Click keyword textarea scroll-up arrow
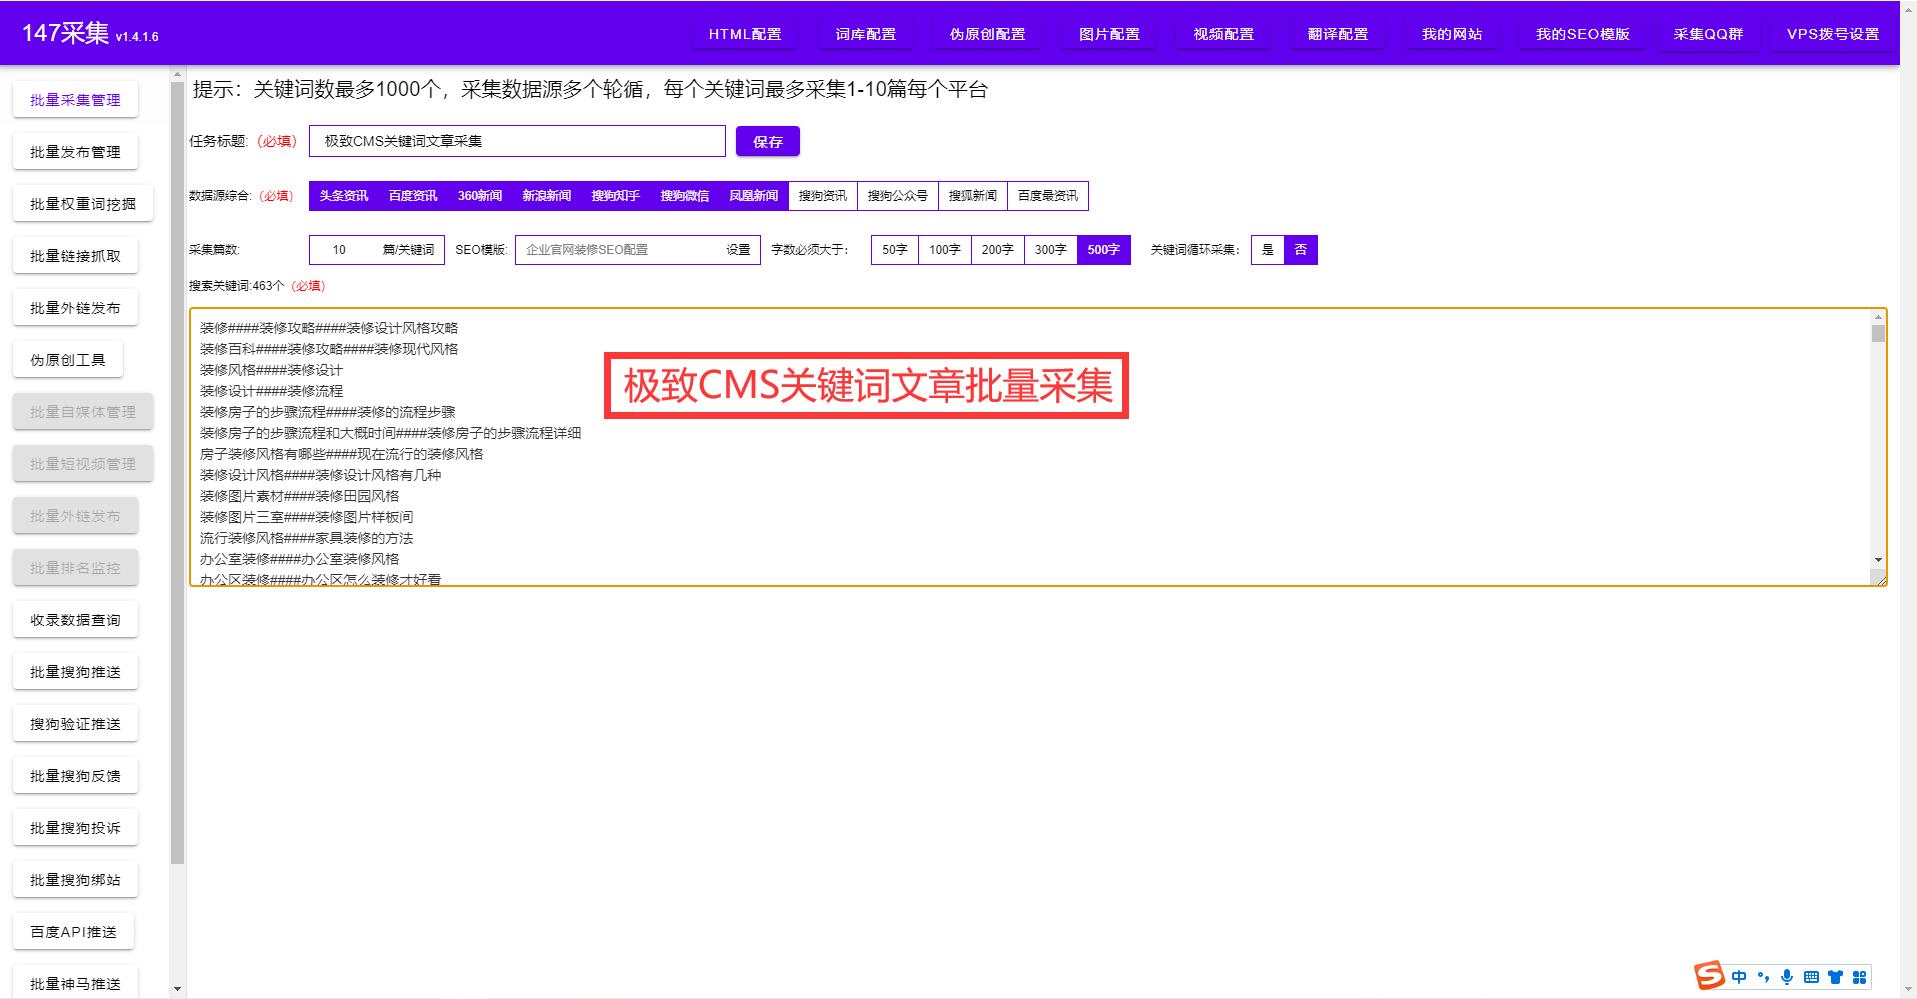Viewport: 1917px width, 999px height. click(1878, 318)
